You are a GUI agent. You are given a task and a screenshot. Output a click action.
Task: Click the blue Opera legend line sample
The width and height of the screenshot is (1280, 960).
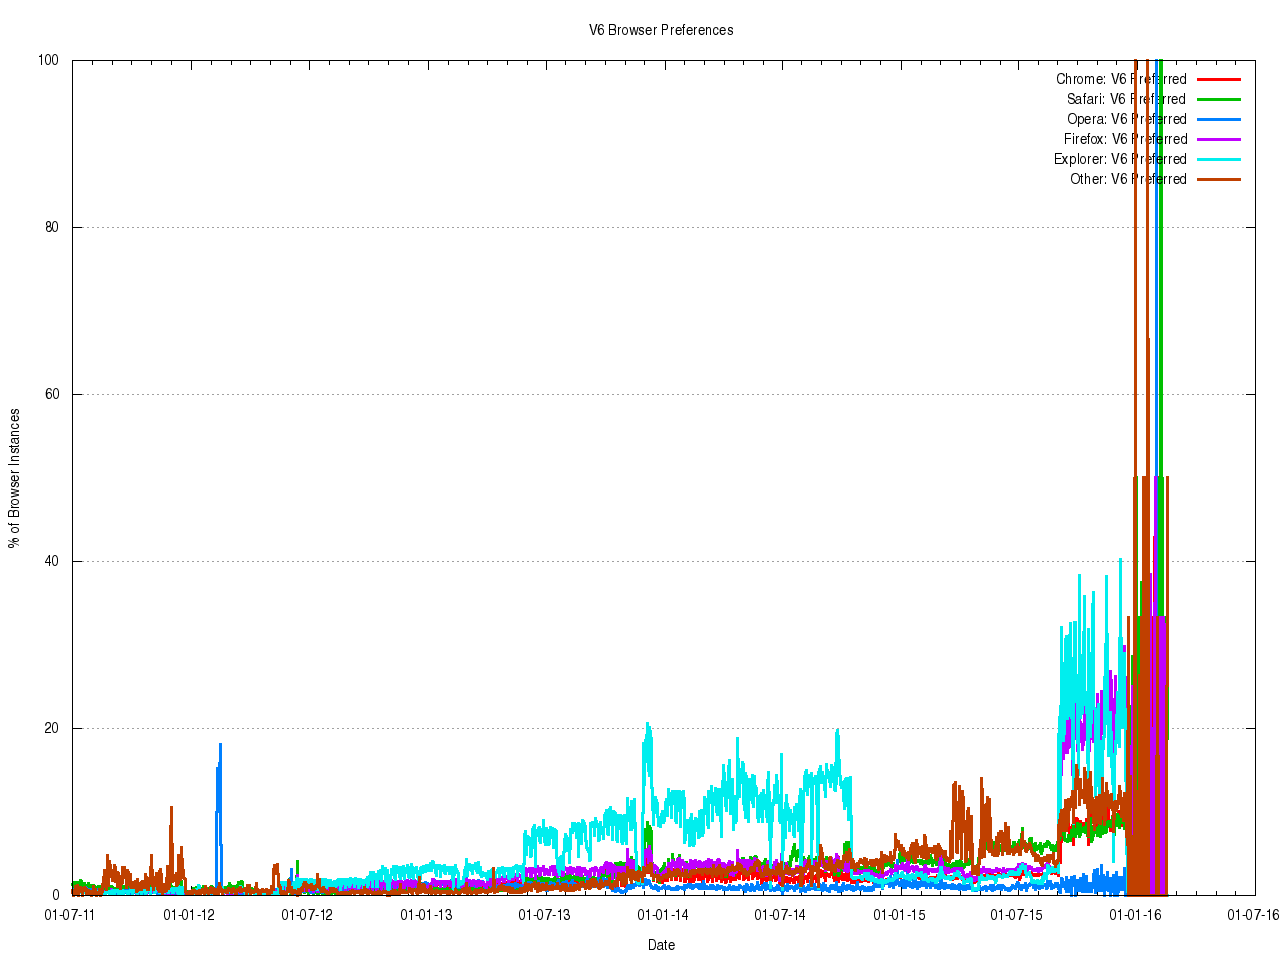tap(1218, 119)
